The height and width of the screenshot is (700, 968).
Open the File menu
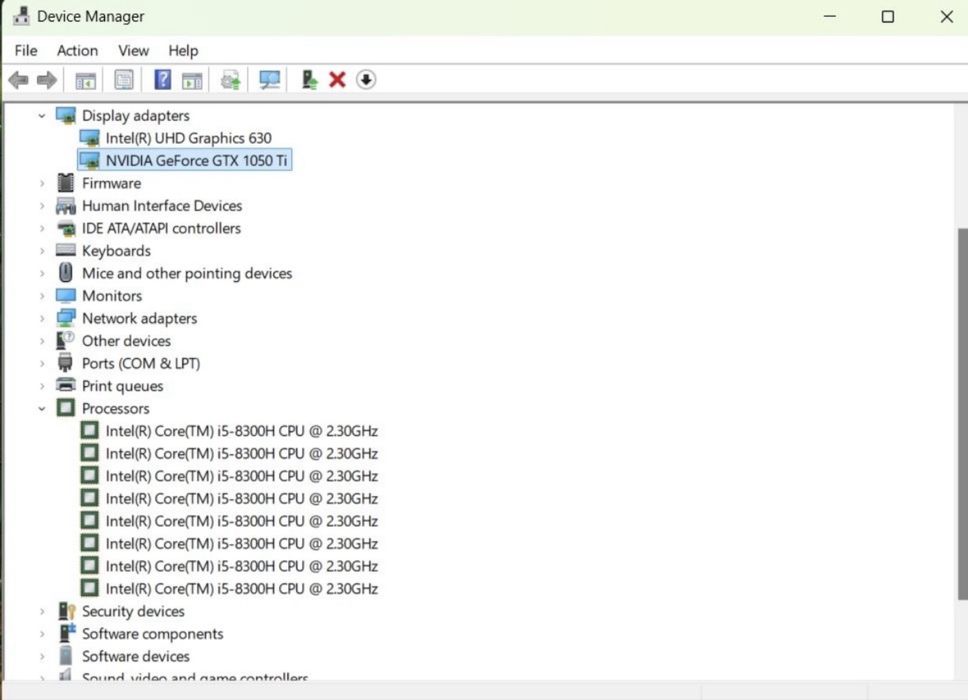tap(26, 51)
